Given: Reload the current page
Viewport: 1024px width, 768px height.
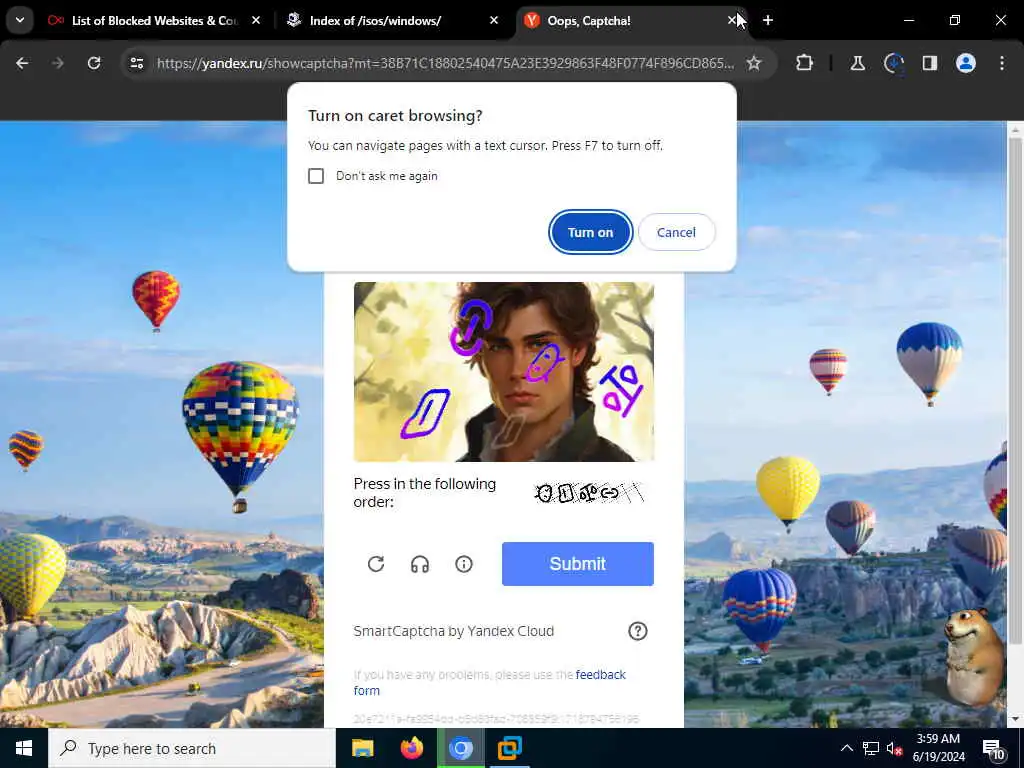Looking at the screenshot, I should click(x=94, y=63).
